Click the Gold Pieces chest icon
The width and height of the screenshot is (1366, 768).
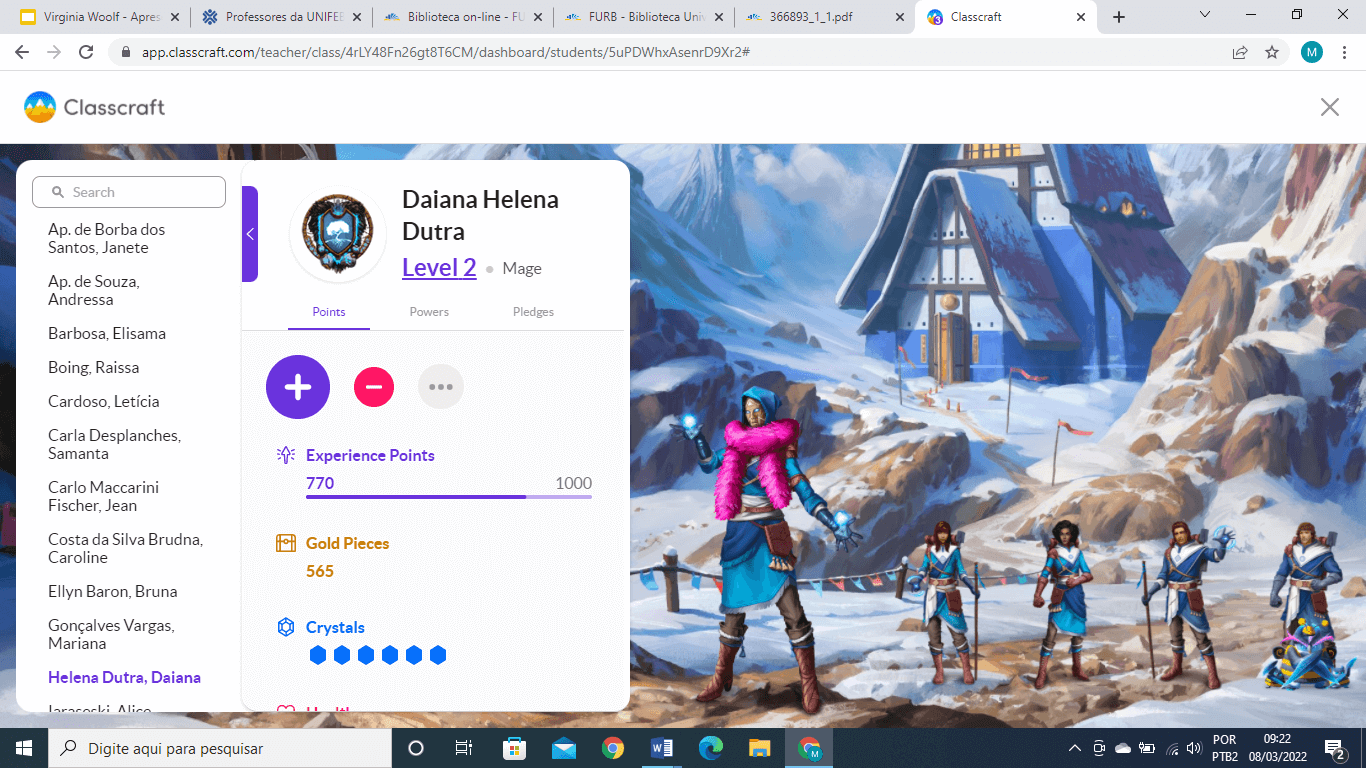click(x=286, y=543)
